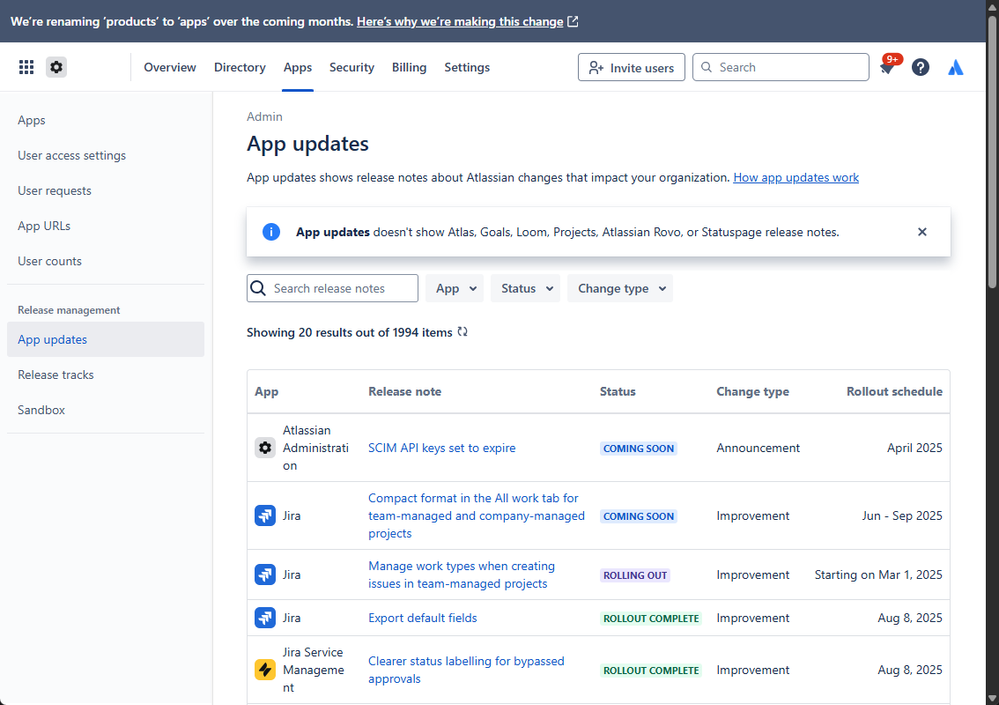
Task: Click the 'April 2025' schedule cell
Action: [x=915, y=448]
